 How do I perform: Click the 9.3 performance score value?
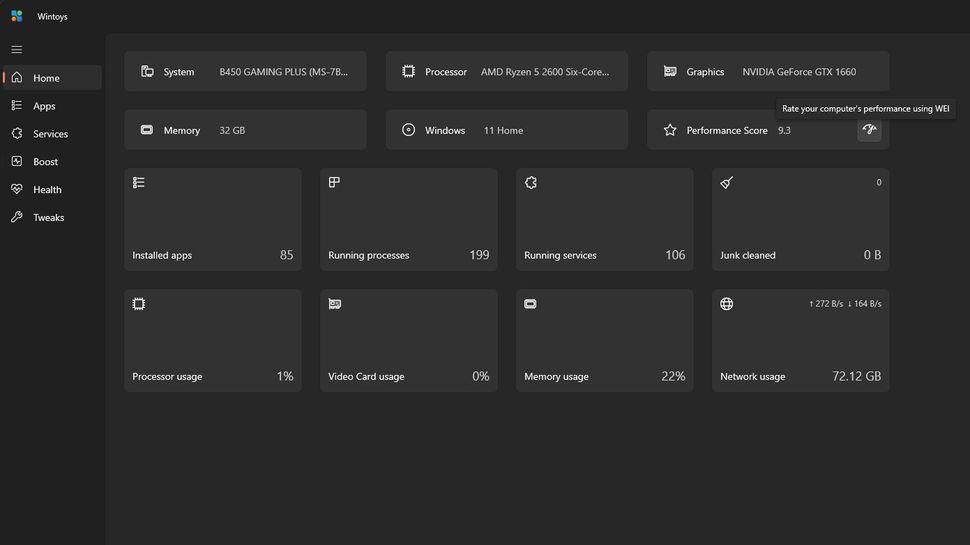[784, 131]
